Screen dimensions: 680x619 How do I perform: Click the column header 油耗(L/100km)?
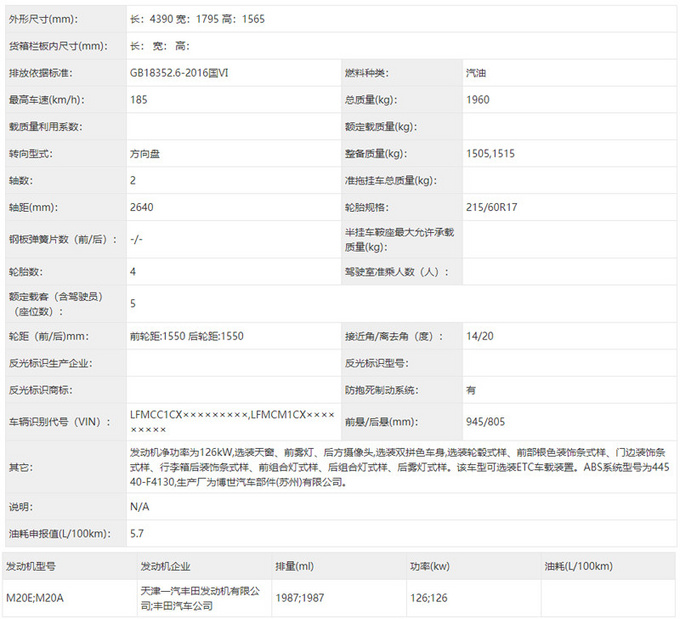(579, 566)
